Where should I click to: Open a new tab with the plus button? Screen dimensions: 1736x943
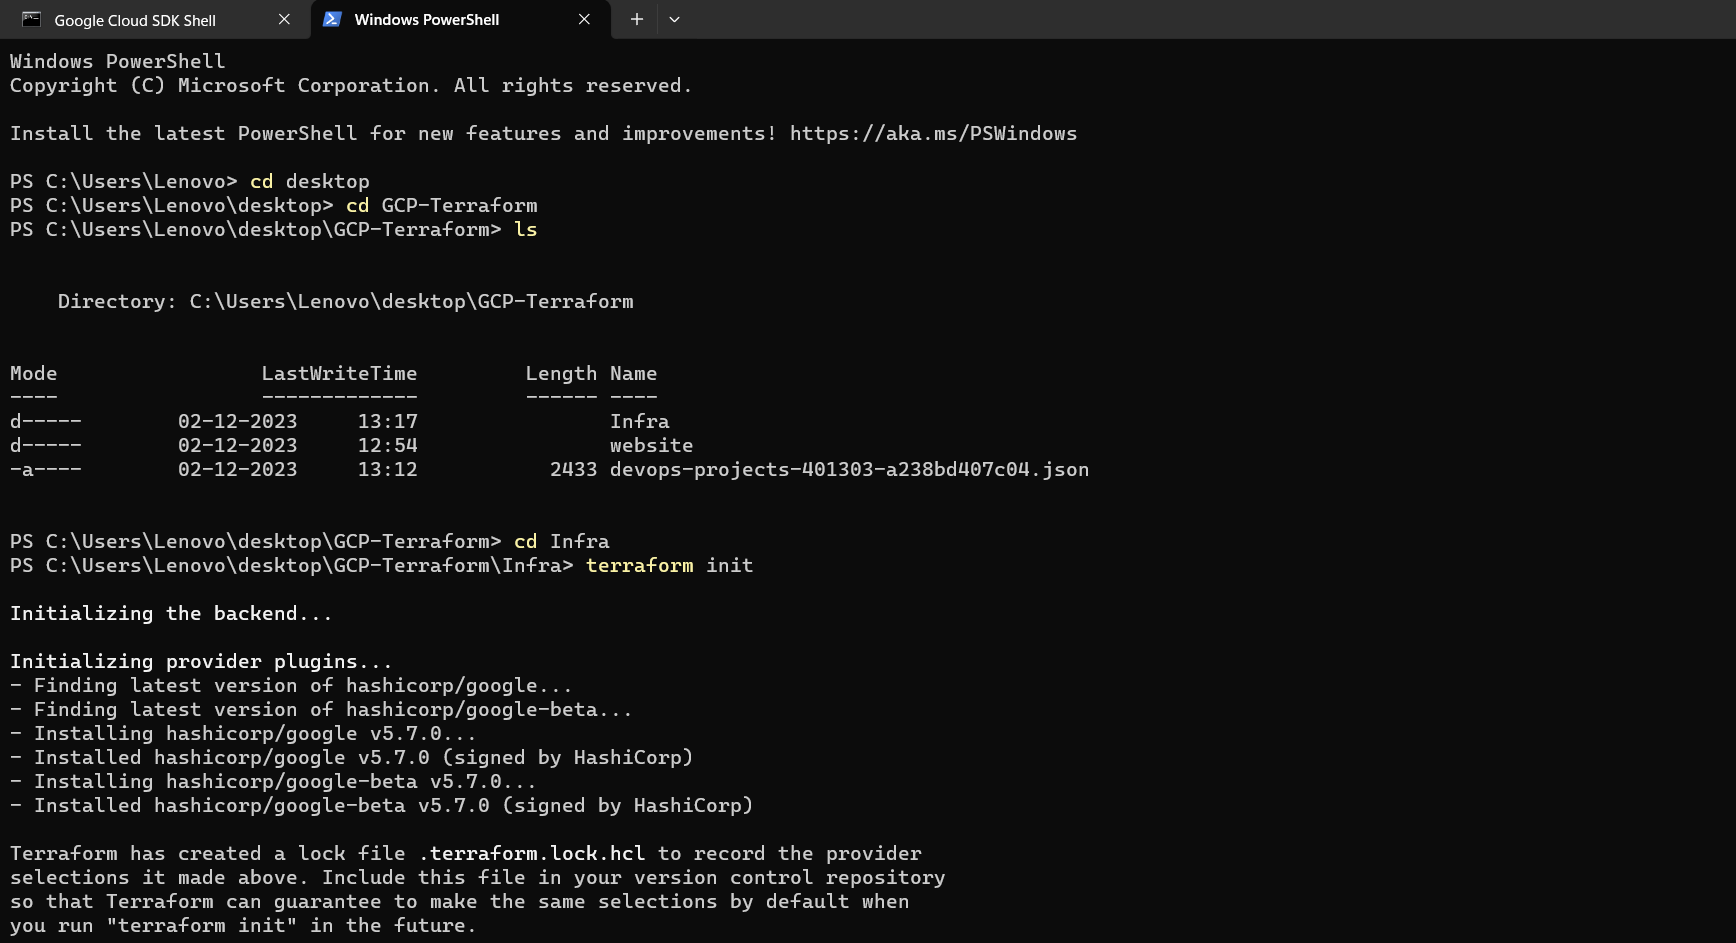(x=636, y=19)
